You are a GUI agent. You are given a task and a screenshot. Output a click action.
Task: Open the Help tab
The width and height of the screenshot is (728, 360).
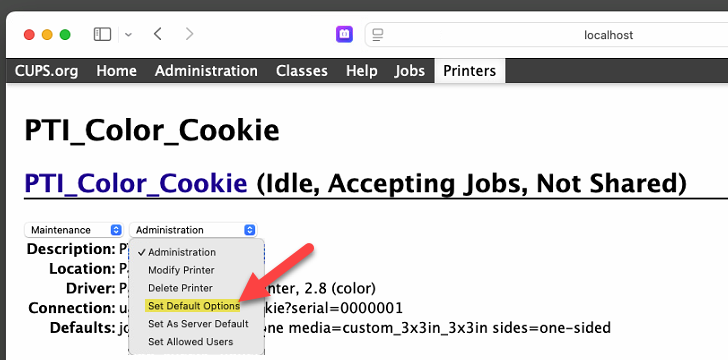[x=361, y=71]
